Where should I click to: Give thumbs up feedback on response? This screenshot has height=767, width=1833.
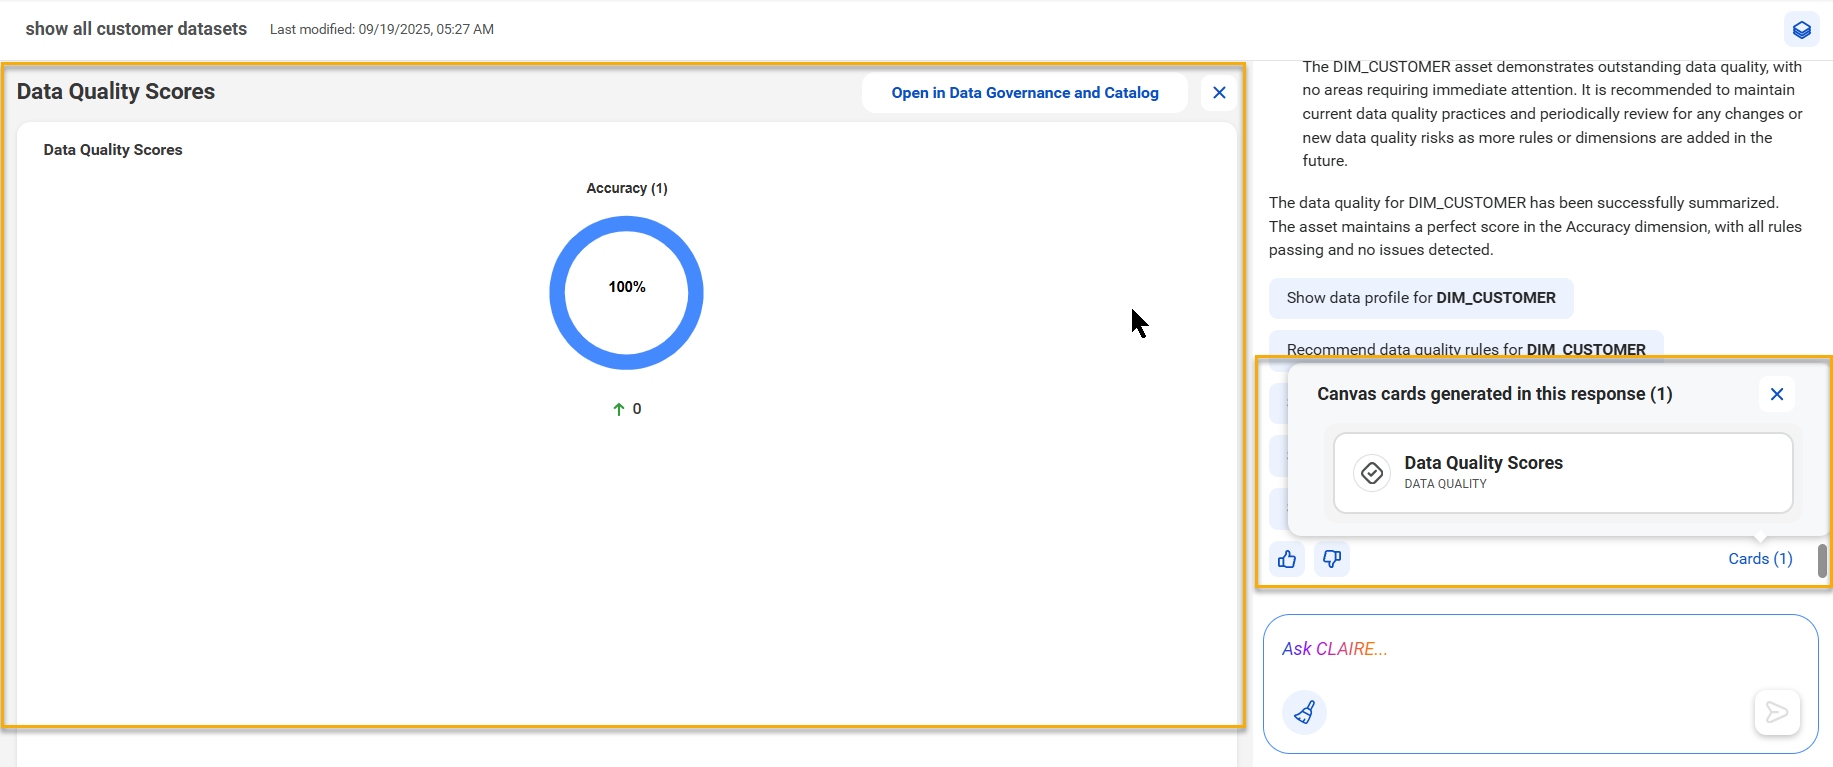pyautogui.click(x=1287, y=559)
